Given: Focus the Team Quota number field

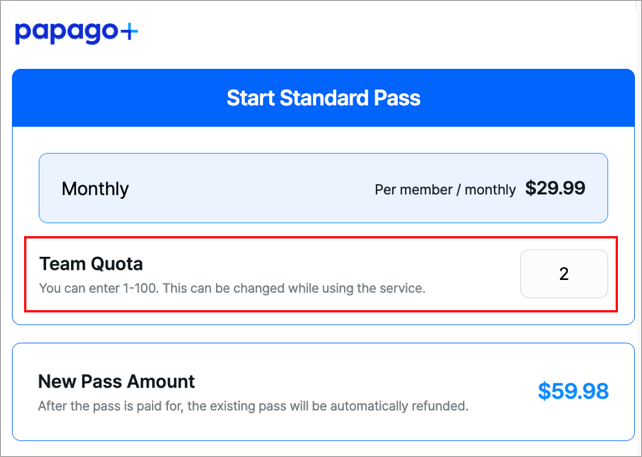Looking at the screenshot, I should point(563,274).
